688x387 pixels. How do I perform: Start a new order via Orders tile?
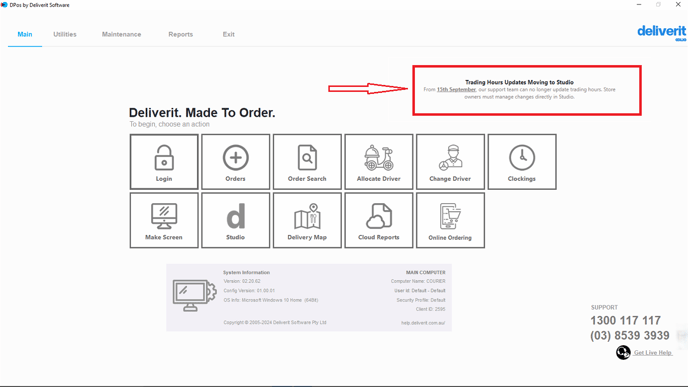click(236, 162)
